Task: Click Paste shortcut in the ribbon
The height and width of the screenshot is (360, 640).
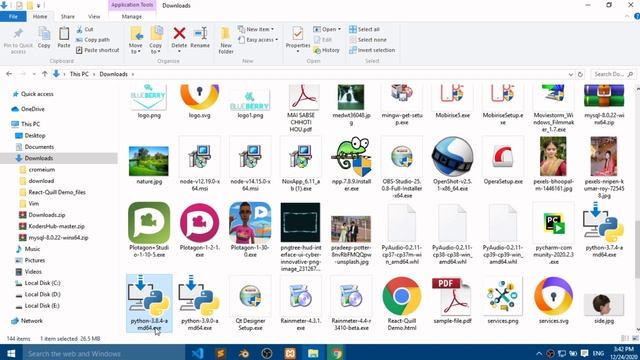Action: pos(98,50)
